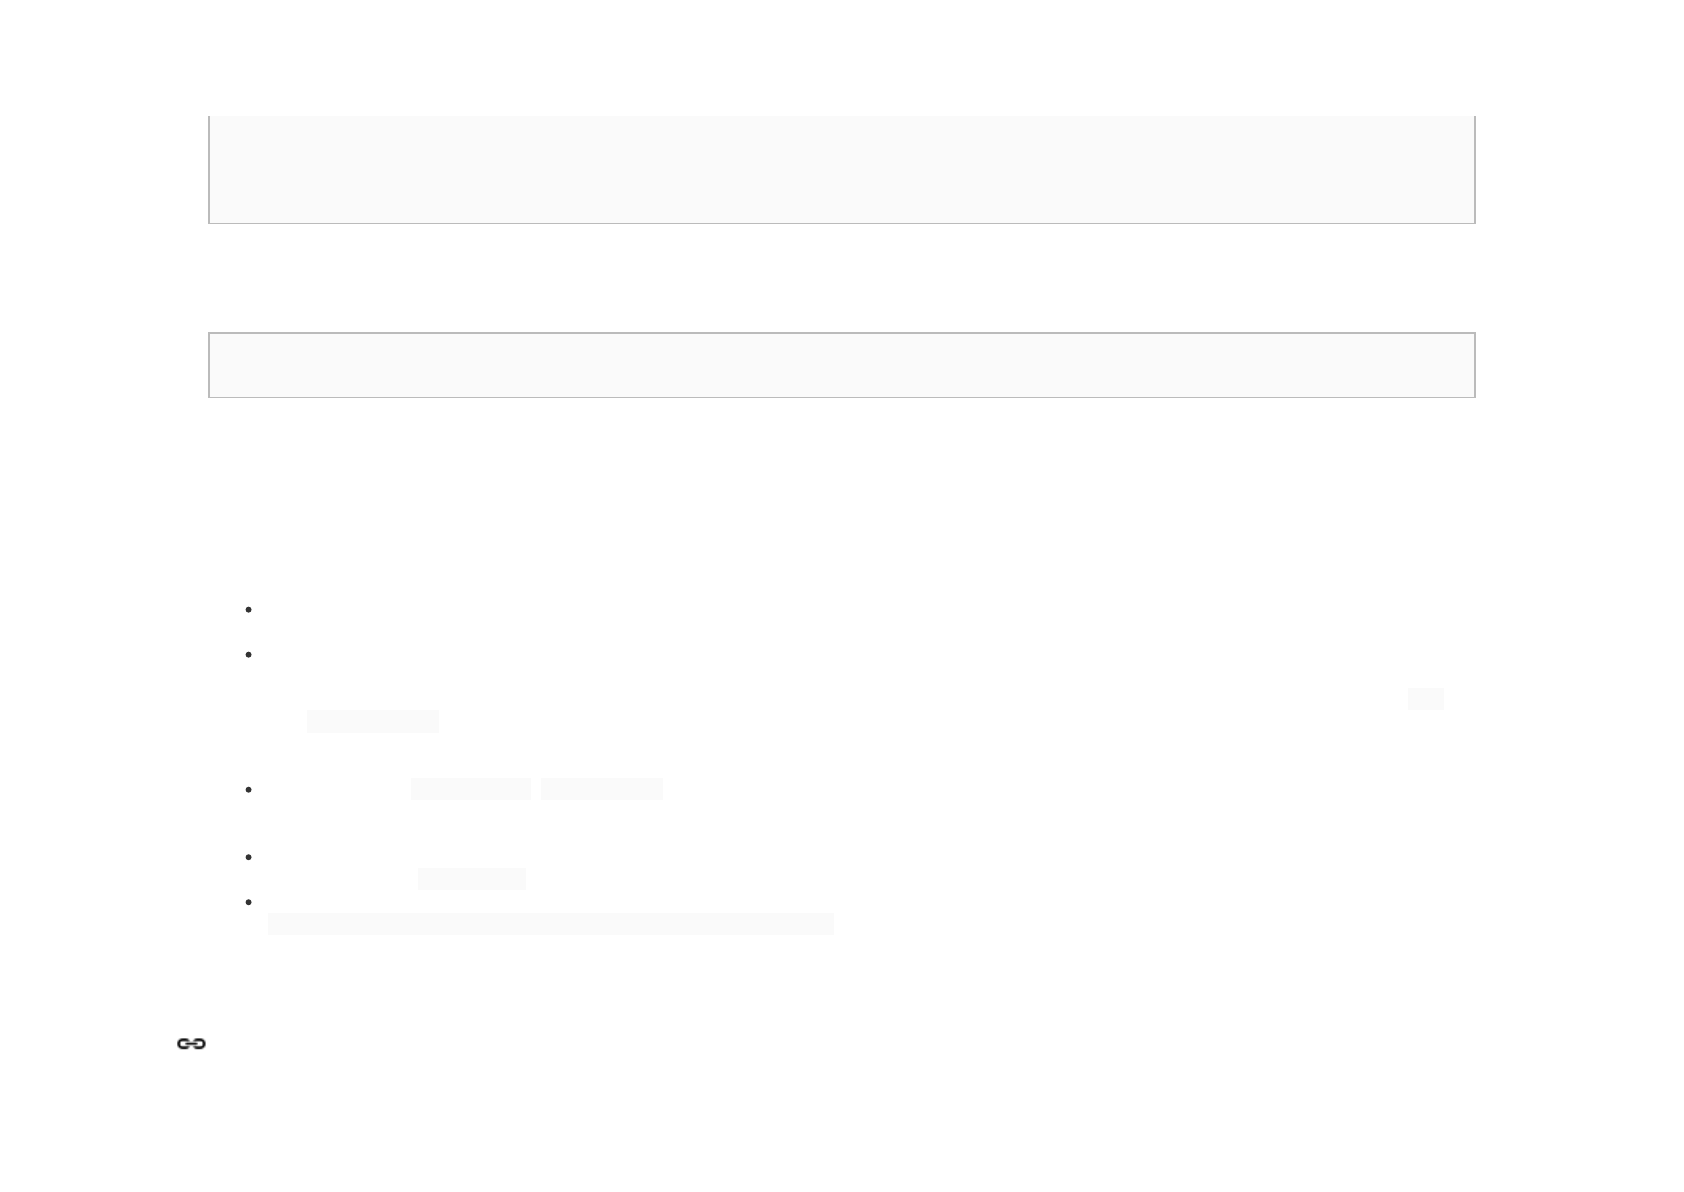Click the first of two adjacent inline code spans

click(471, 789)
